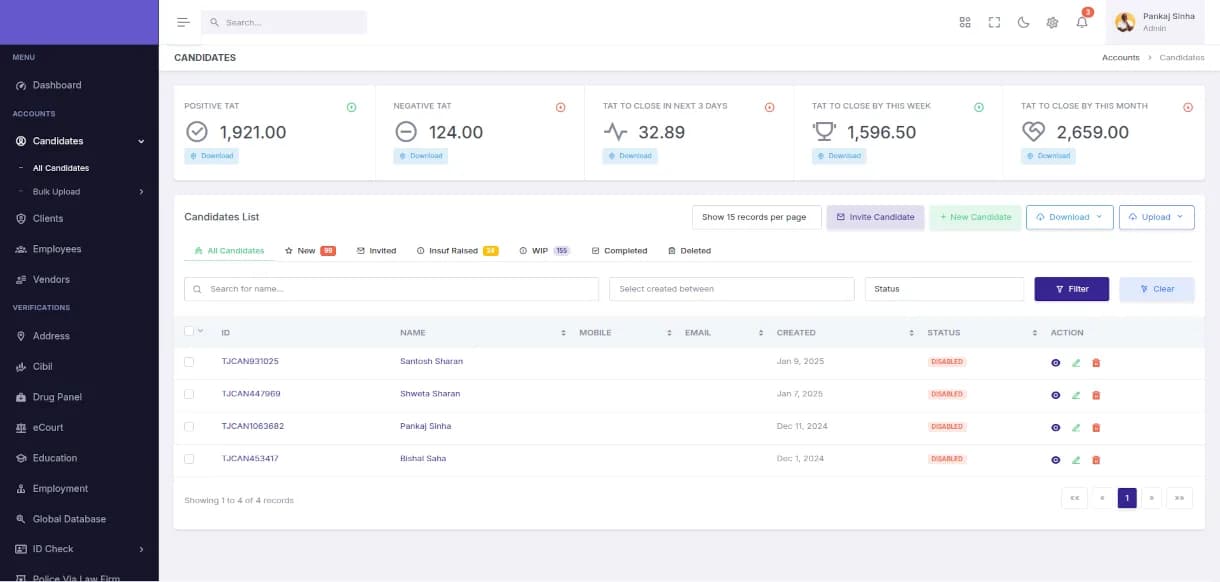Check the TJCAN931025 row checkbox
Image resolution: width=1220 pixels, height=582 pixels.
pos(189,361)
